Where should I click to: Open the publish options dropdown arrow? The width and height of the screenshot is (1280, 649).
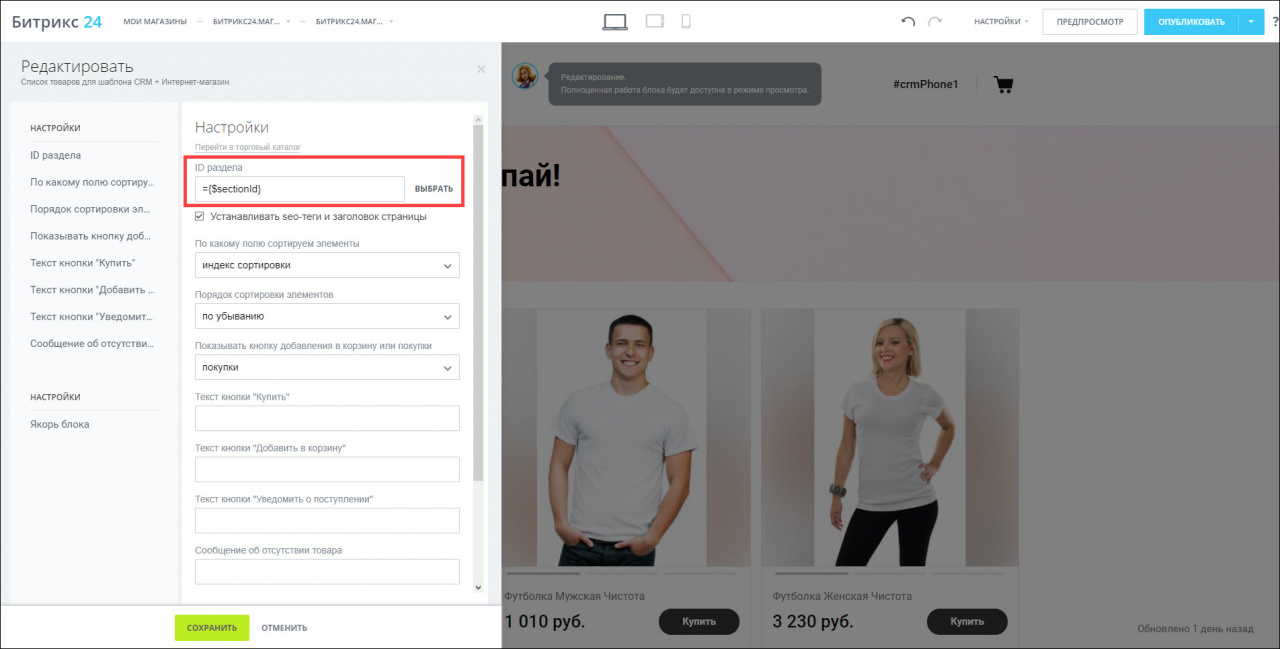click(1250, 21)
